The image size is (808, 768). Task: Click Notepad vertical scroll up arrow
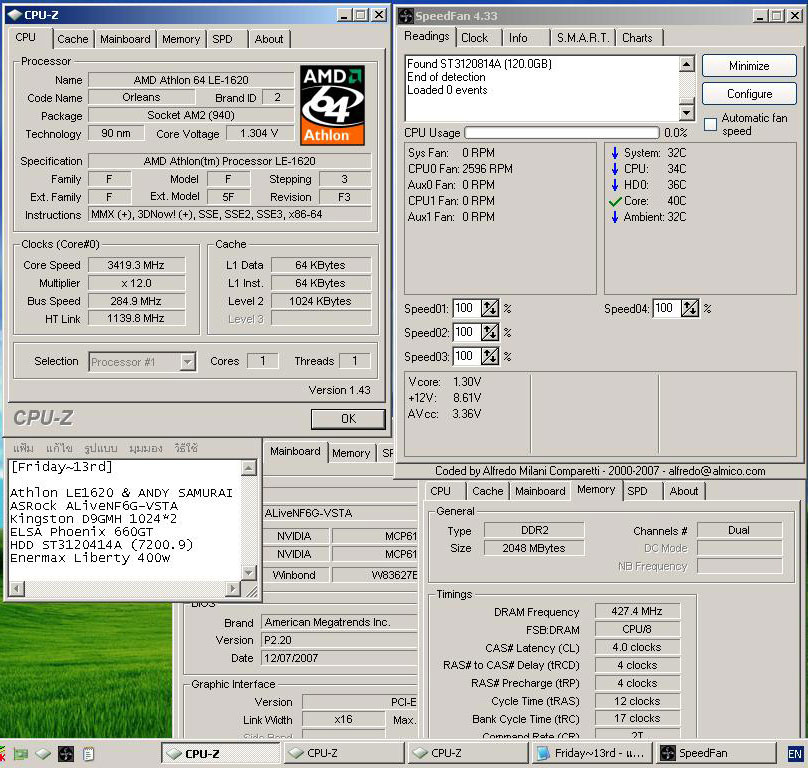coord(248,468)
